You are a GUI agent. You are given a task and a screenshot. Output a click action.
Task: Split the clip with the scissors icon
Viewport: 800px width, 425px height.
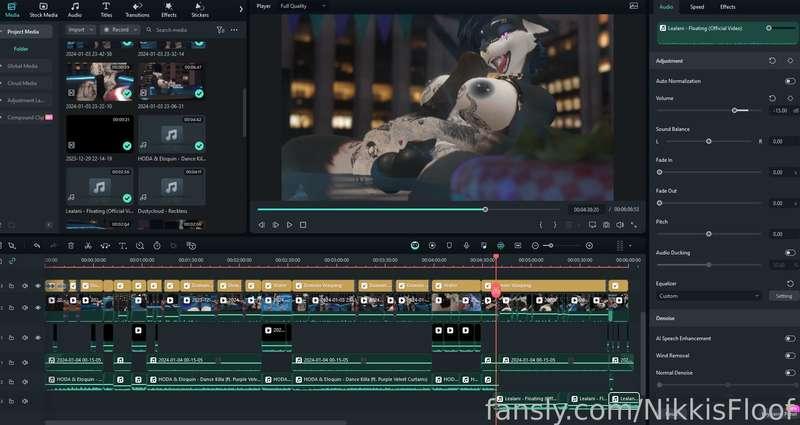coord(88,246)
